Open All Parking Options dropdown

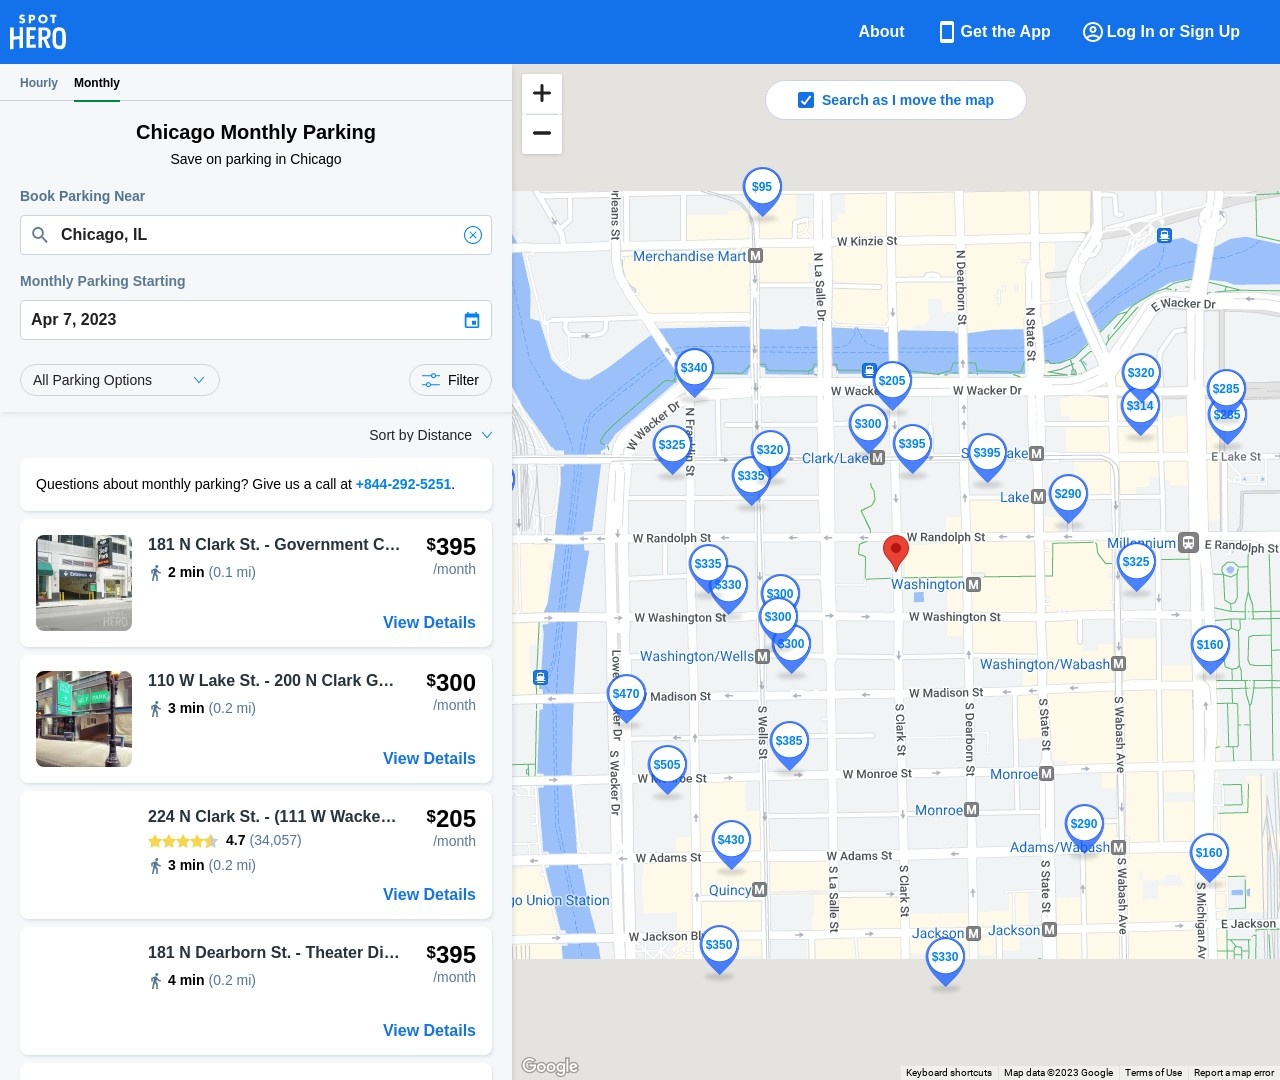120,380
